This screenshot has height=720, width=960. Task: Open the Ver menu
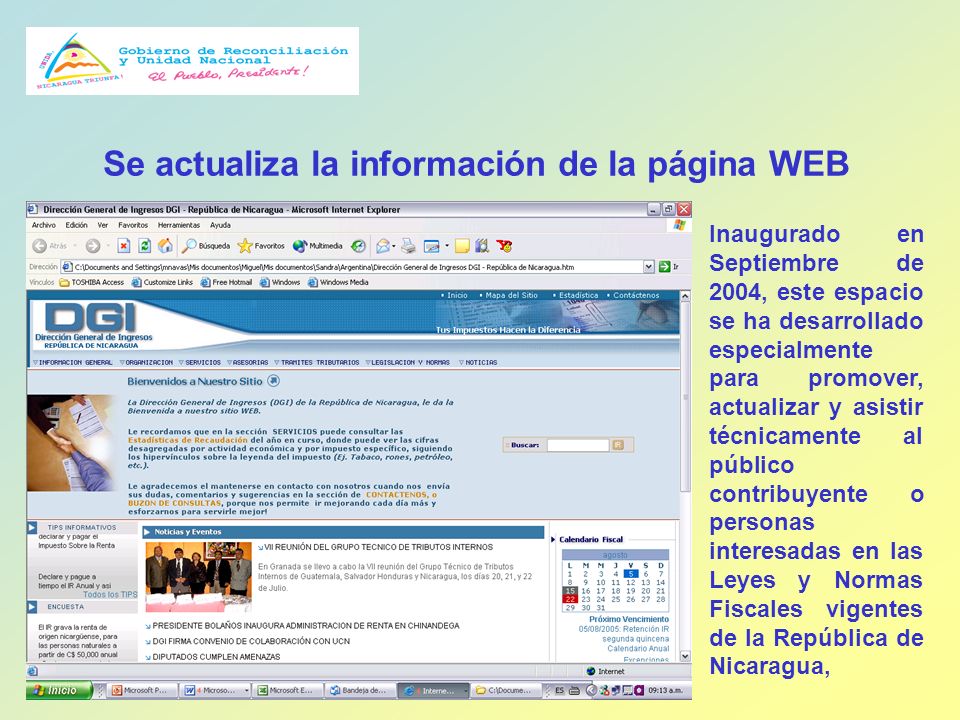click(x=103, y=225)
